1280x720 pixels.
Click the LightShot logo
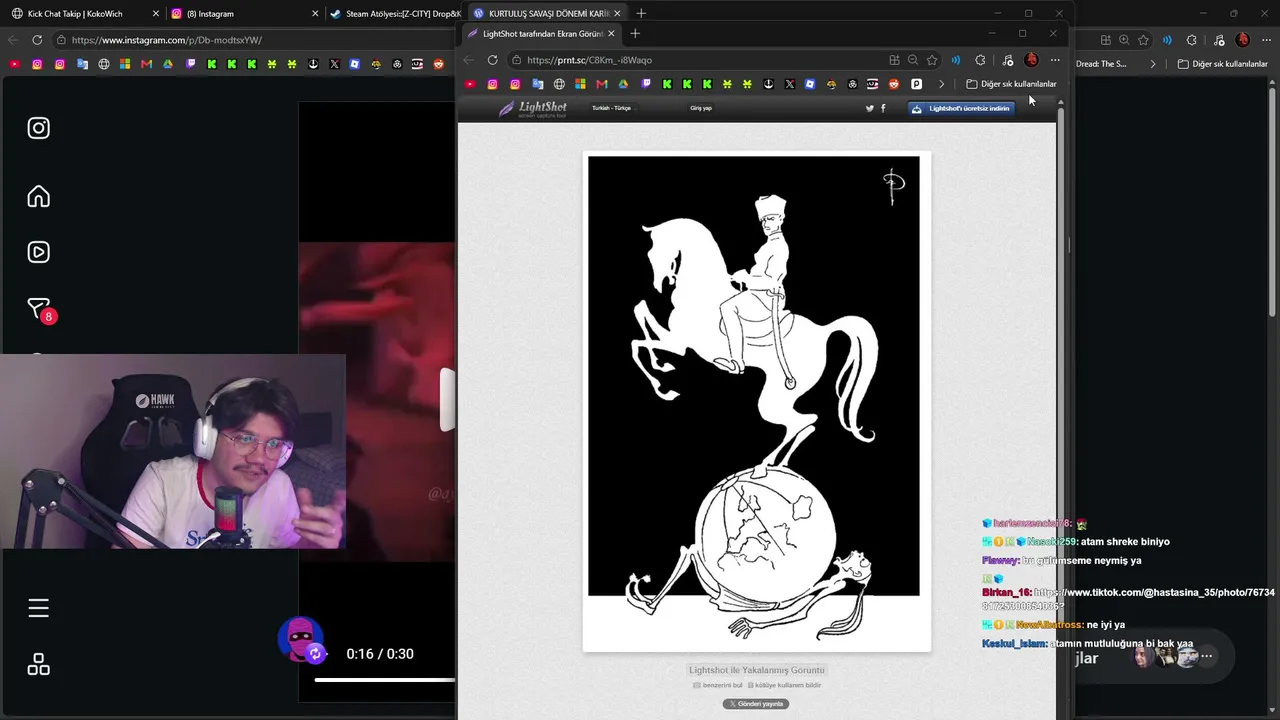pos(533,108)
